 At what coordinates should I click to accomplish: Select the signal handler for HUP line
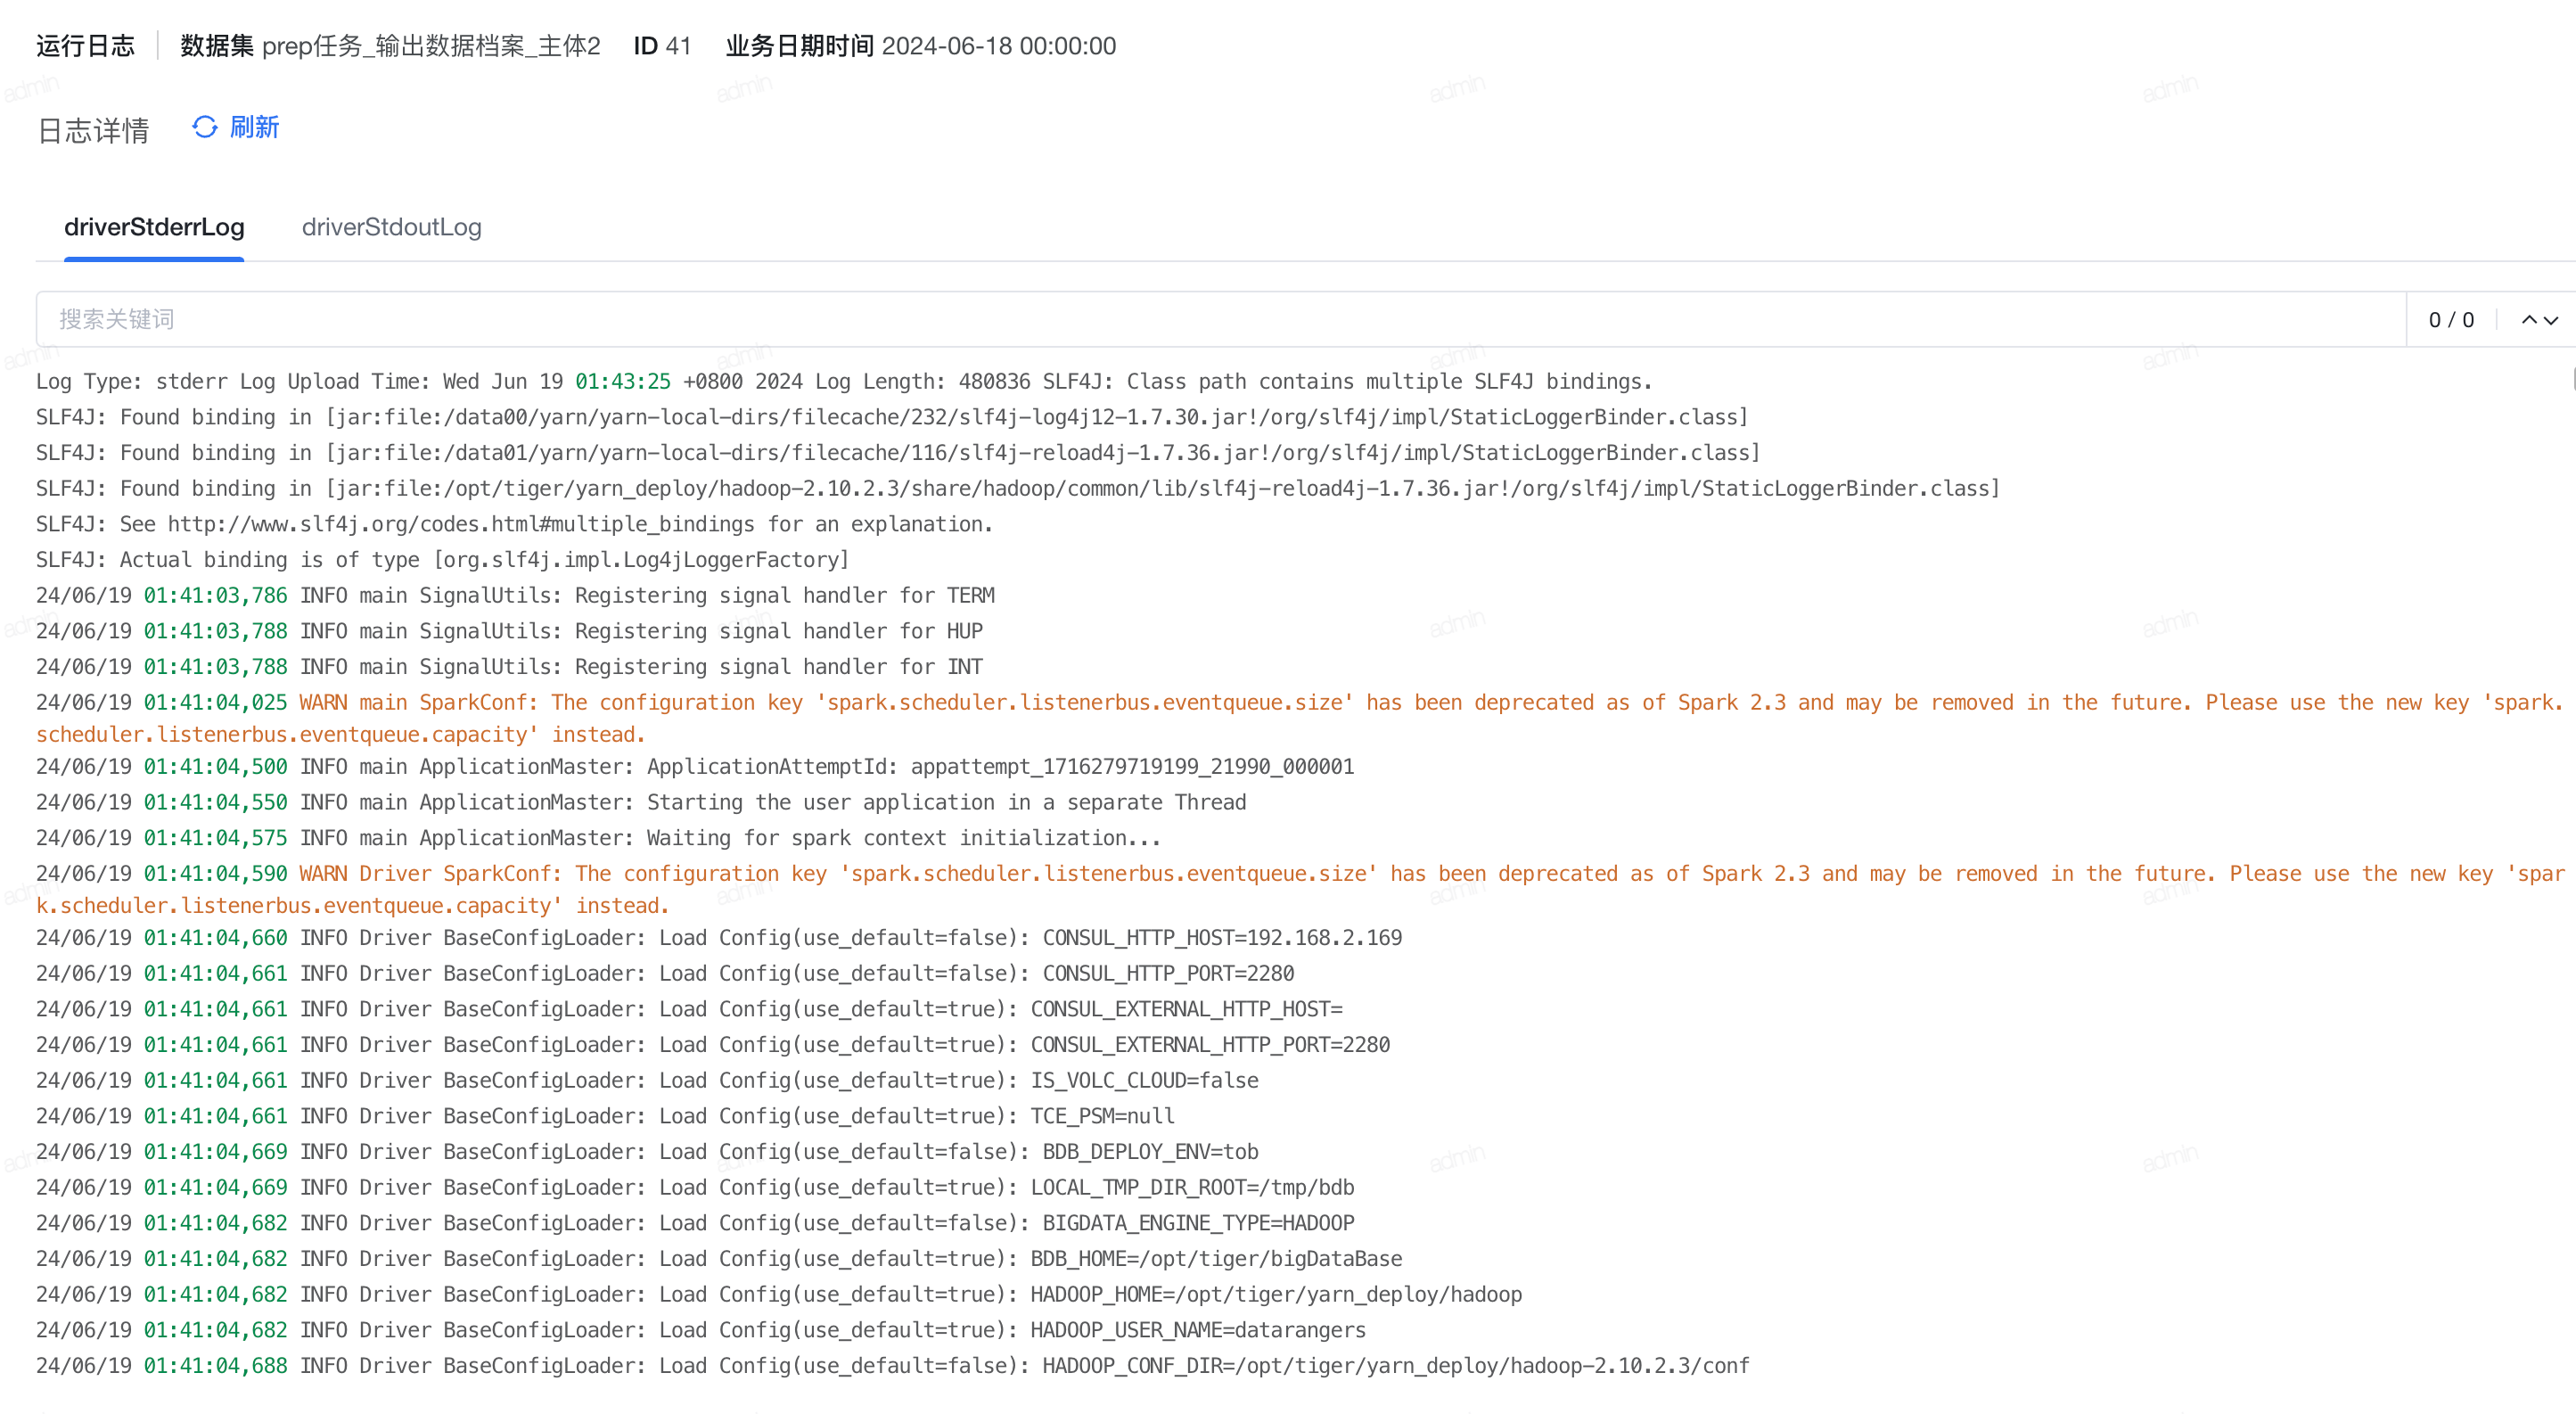coord(509,631)
